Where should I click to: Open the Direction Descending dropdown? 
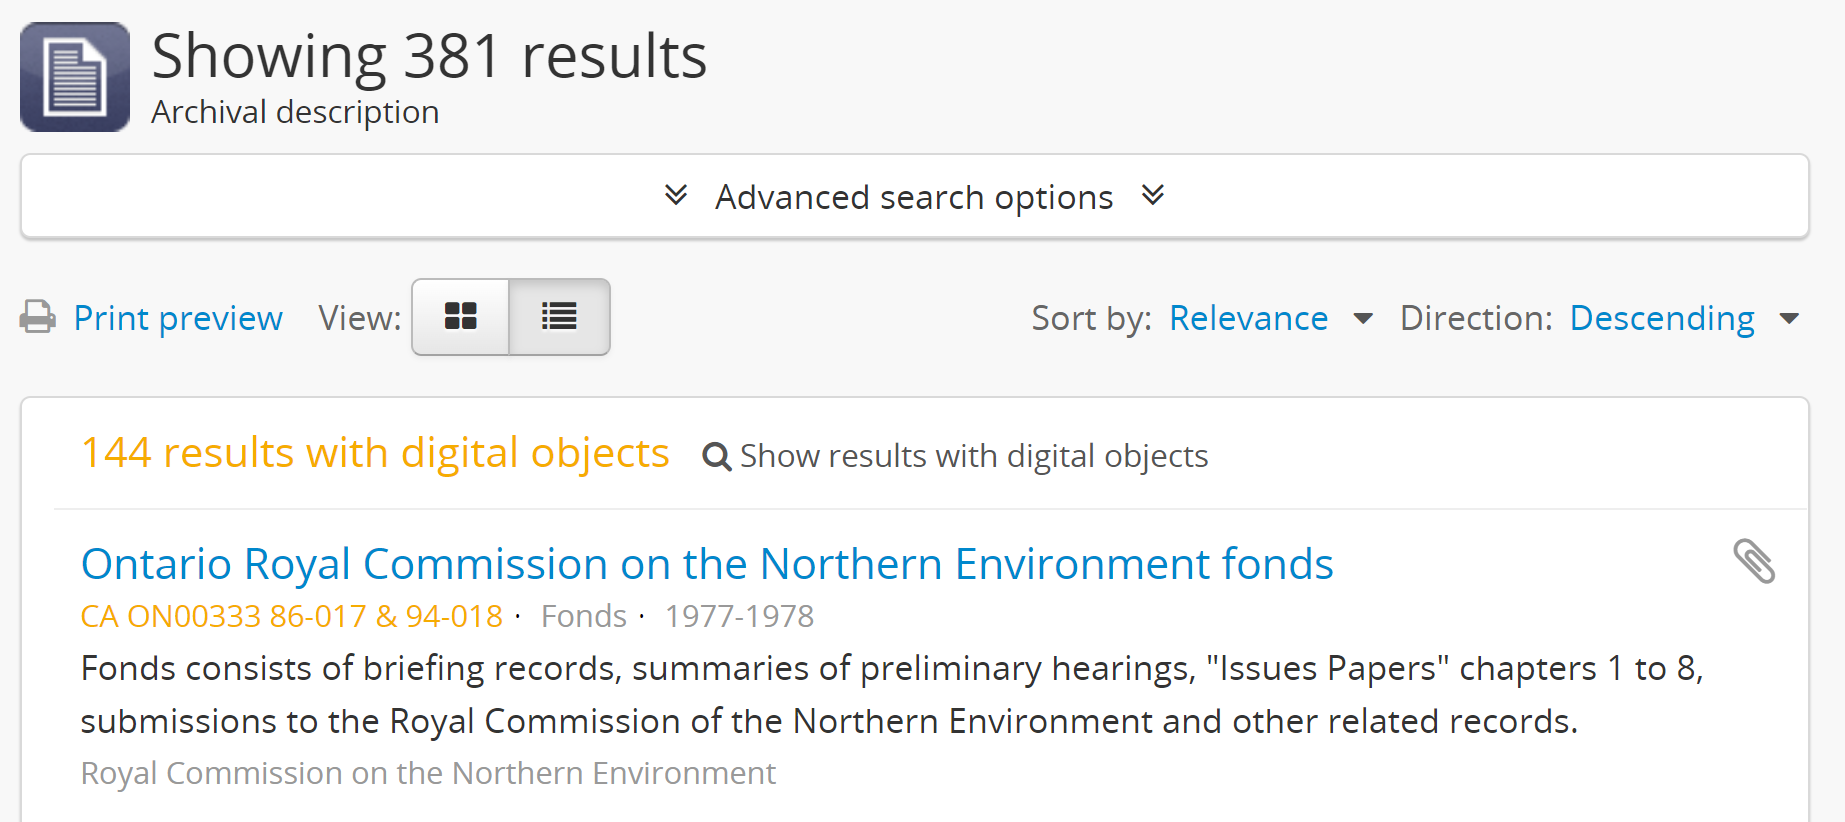(x=1662, y=318)
